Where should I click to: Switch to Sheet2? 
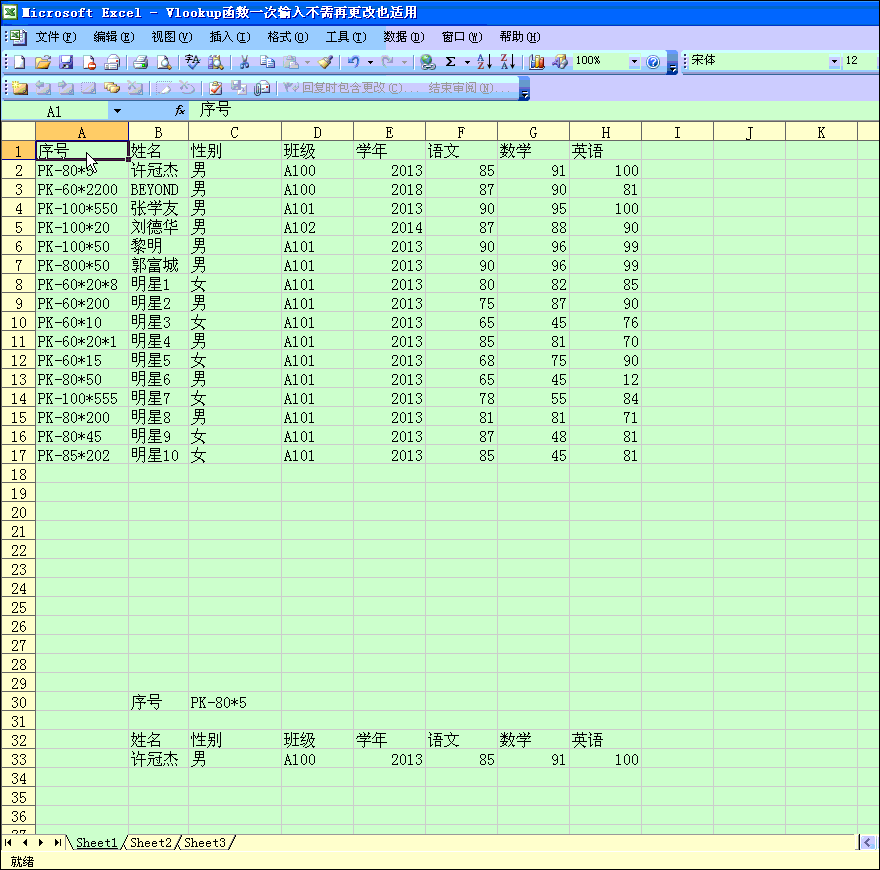coord(150,843)
